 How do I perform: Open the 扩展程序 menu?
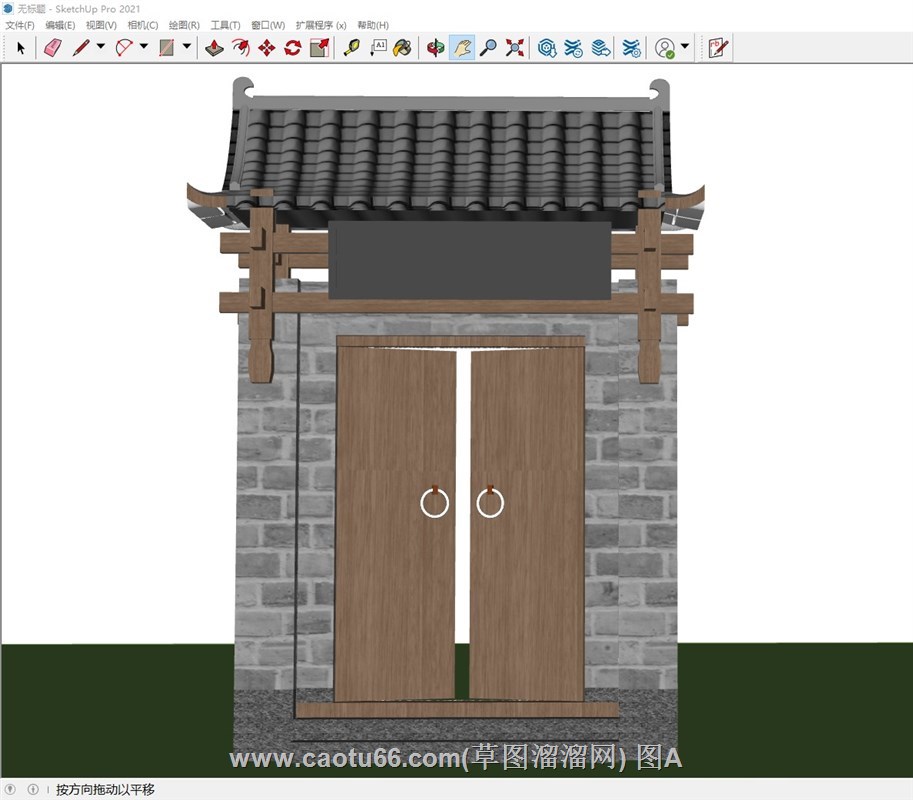click(x=321, y=25)
